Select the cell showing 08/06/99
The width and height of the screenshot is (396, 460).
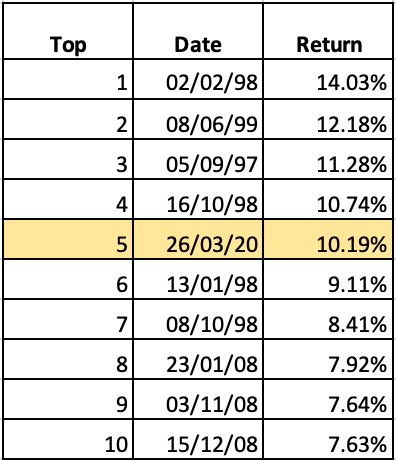[198, 119]
